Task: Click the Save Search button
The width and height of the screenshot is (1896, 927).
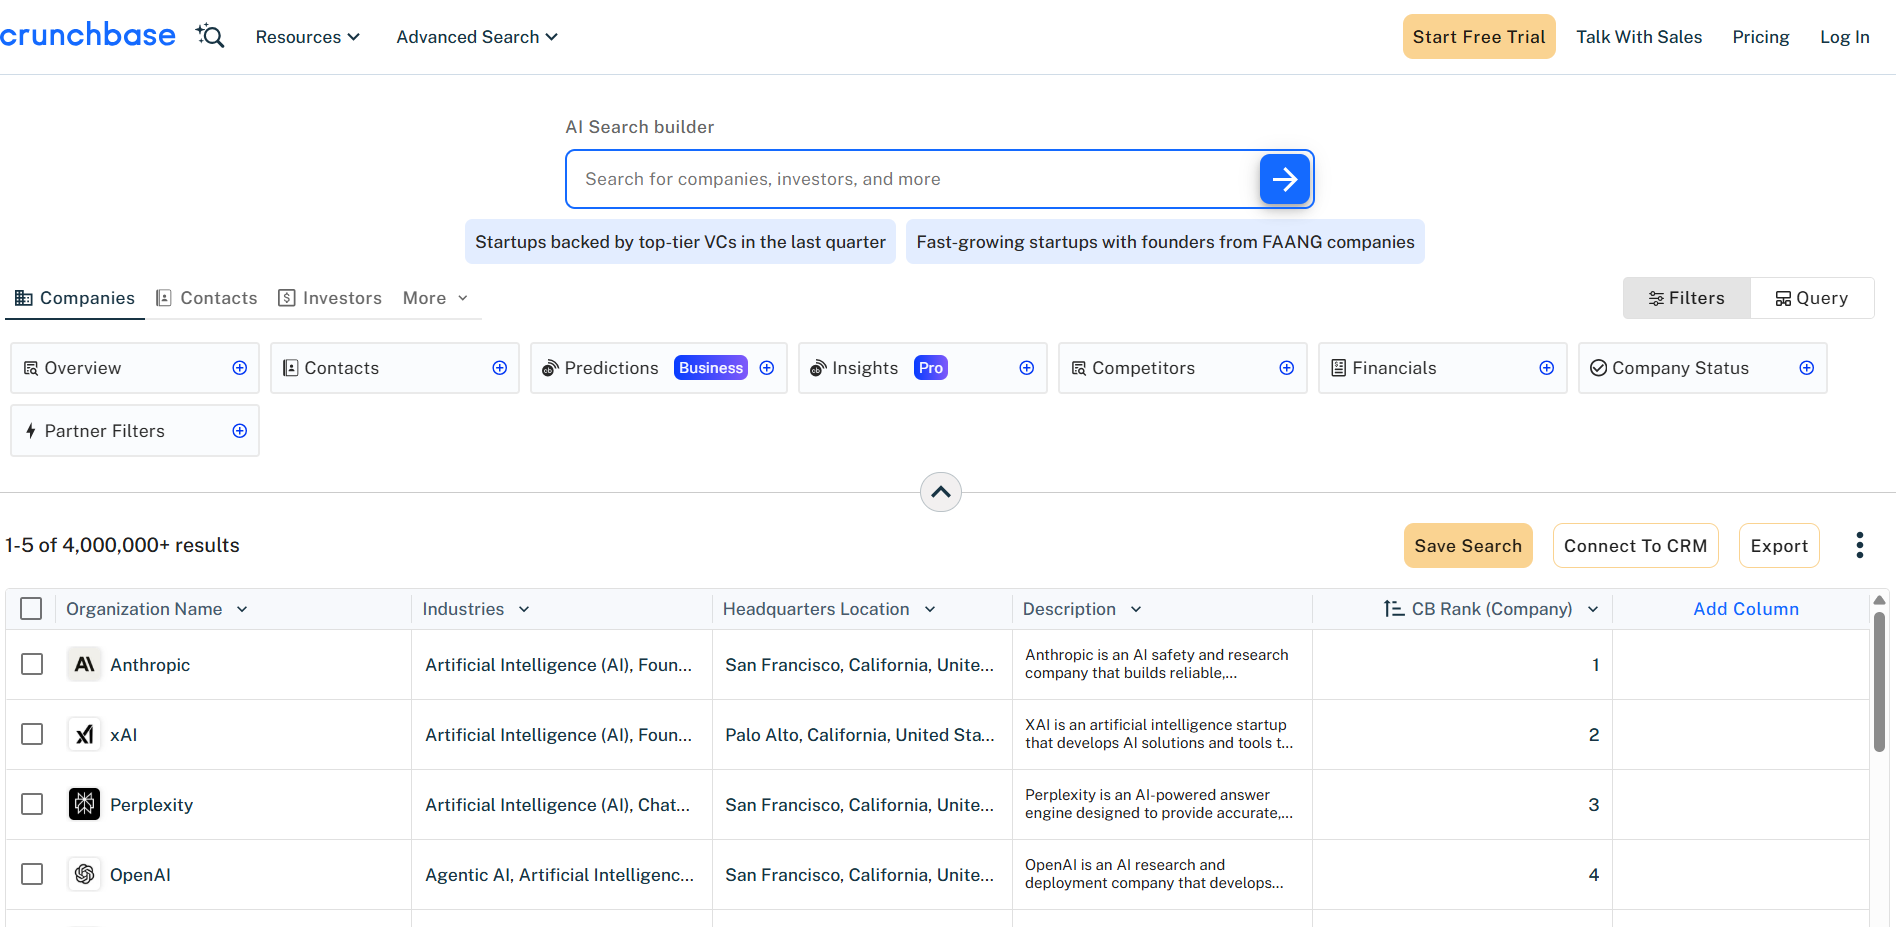Action: (1468, 546)
